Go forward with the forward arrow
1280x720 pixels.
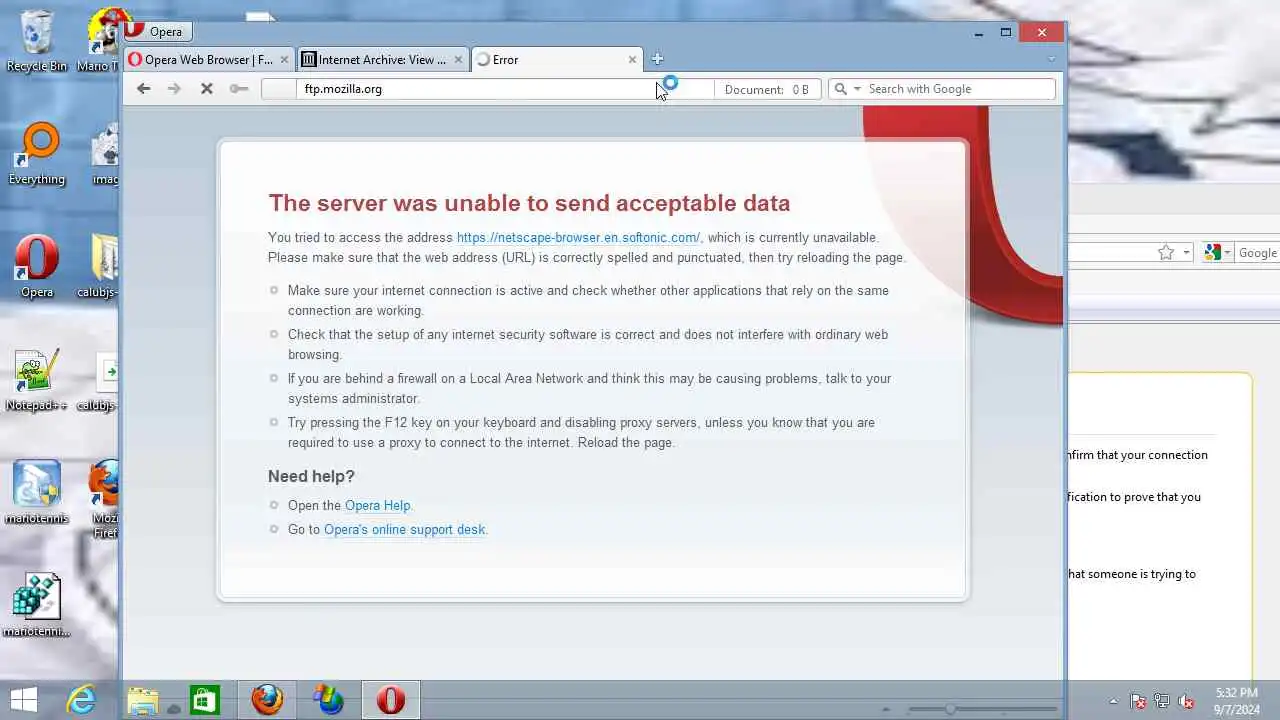(x=174, y=89)
